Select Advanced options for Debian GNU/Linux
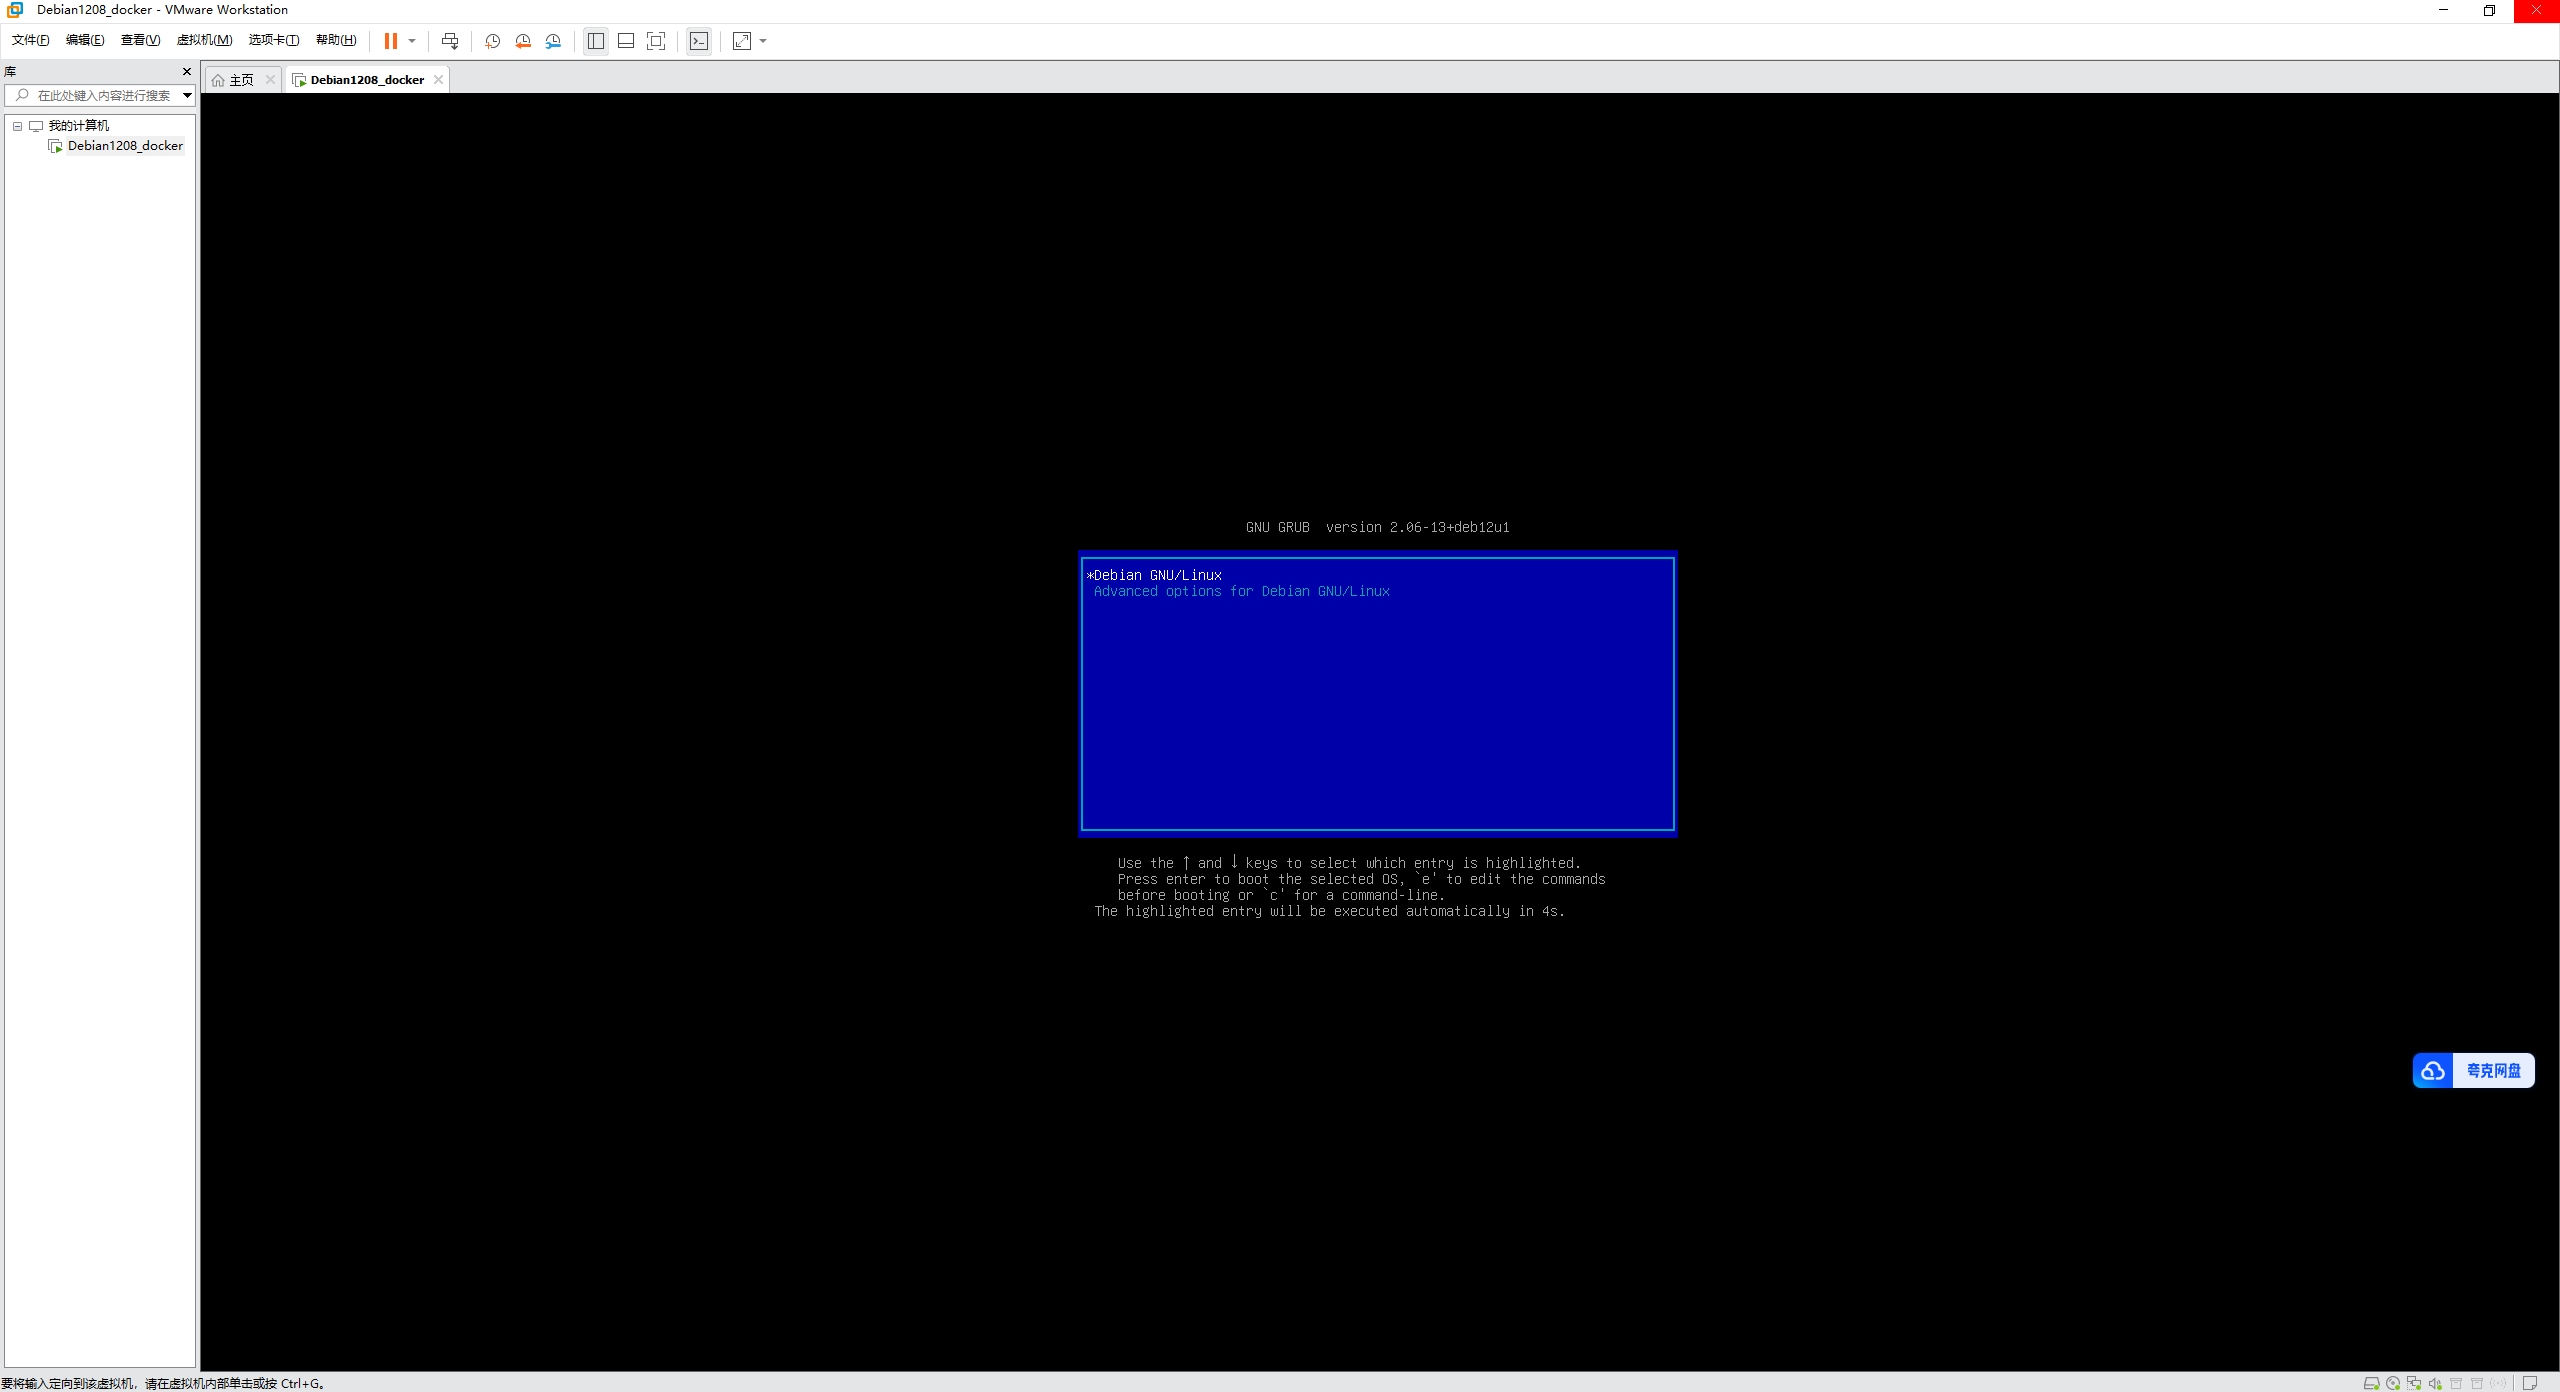 click(x=1241, y=591)
